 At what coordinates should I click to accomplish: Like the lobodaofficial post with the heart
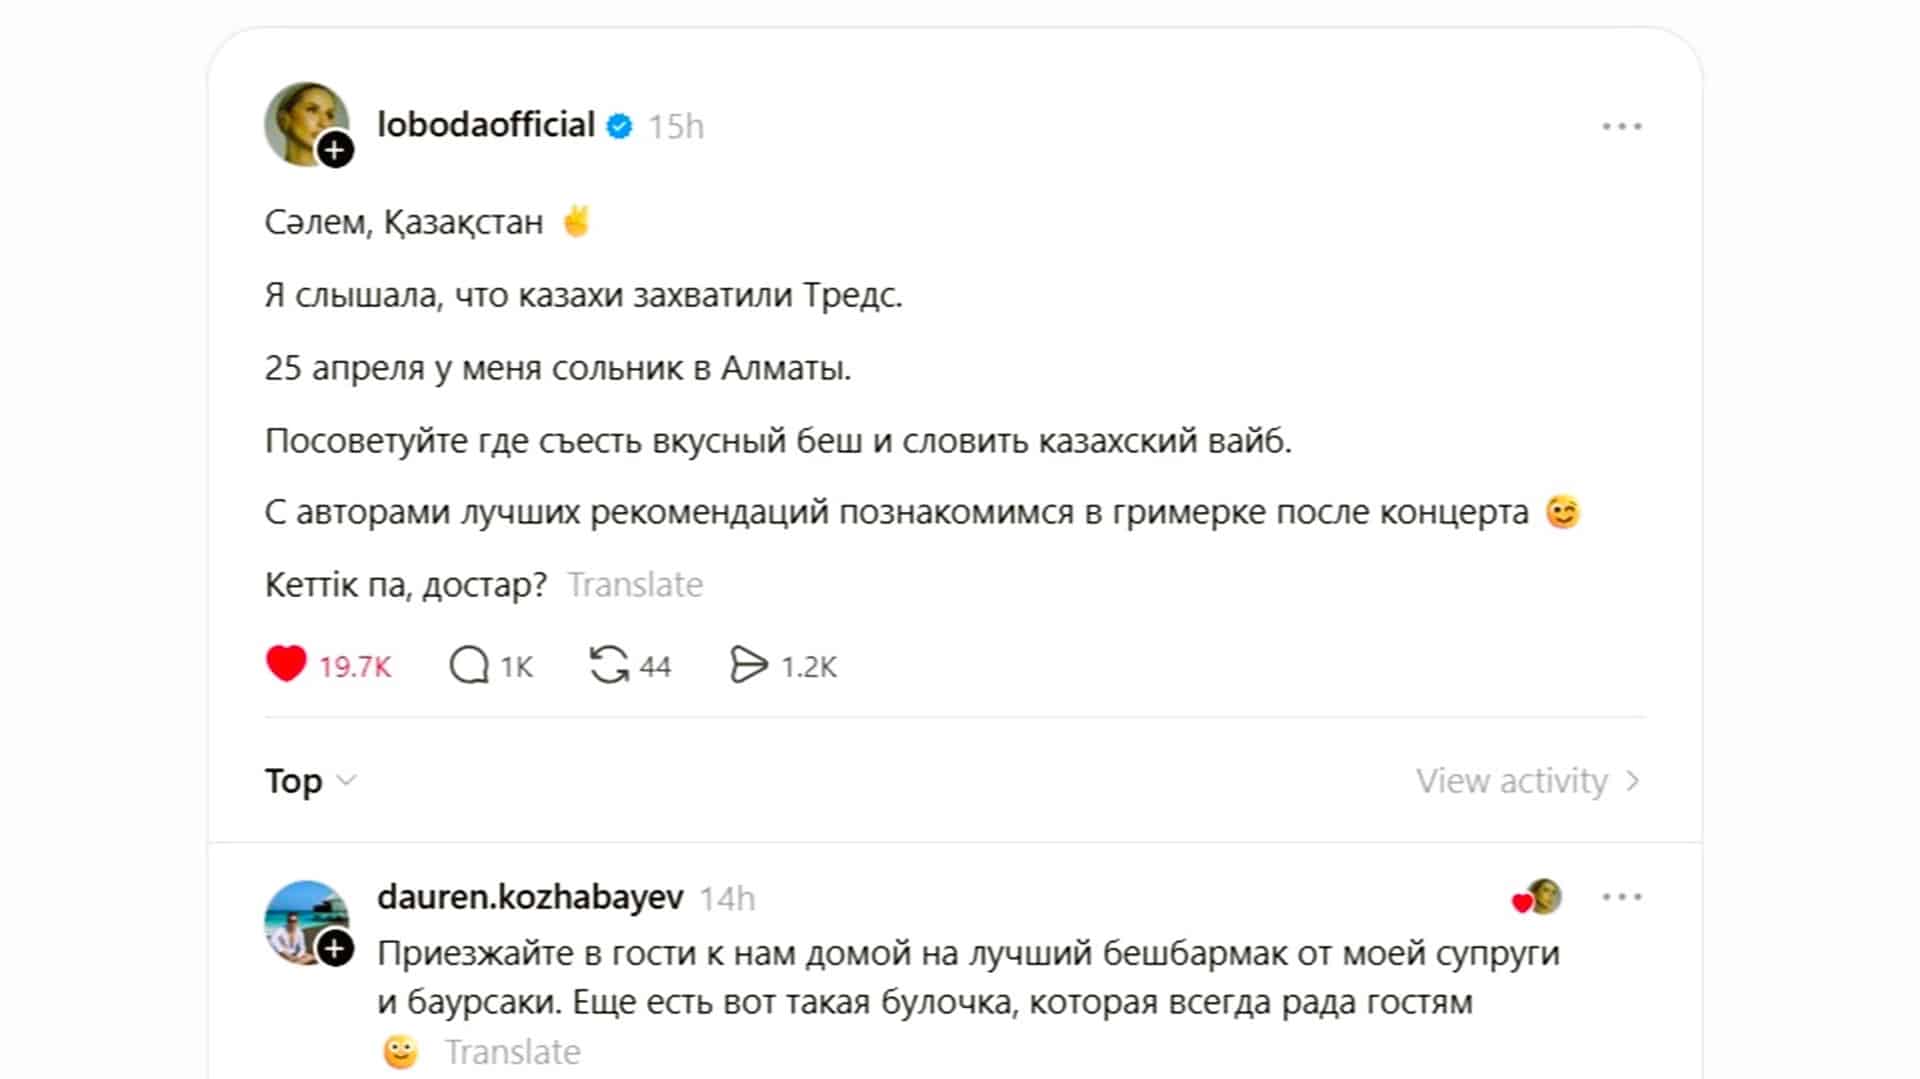coord(286,664)
